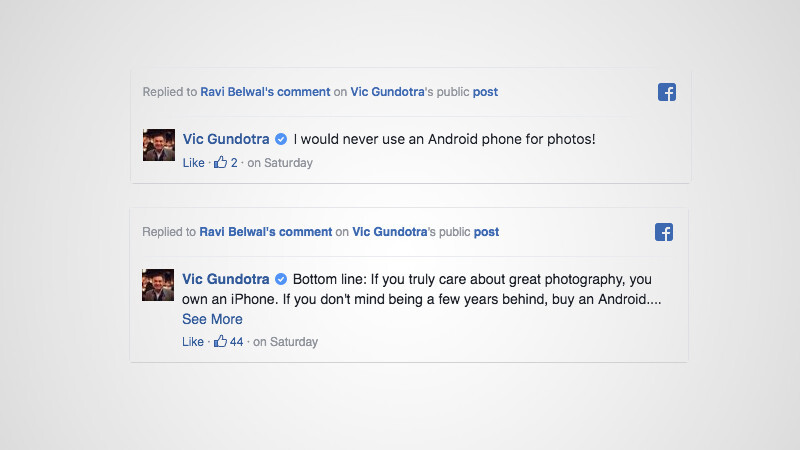
Task: Open the public post link in the second card
Action: click(486, 232)
